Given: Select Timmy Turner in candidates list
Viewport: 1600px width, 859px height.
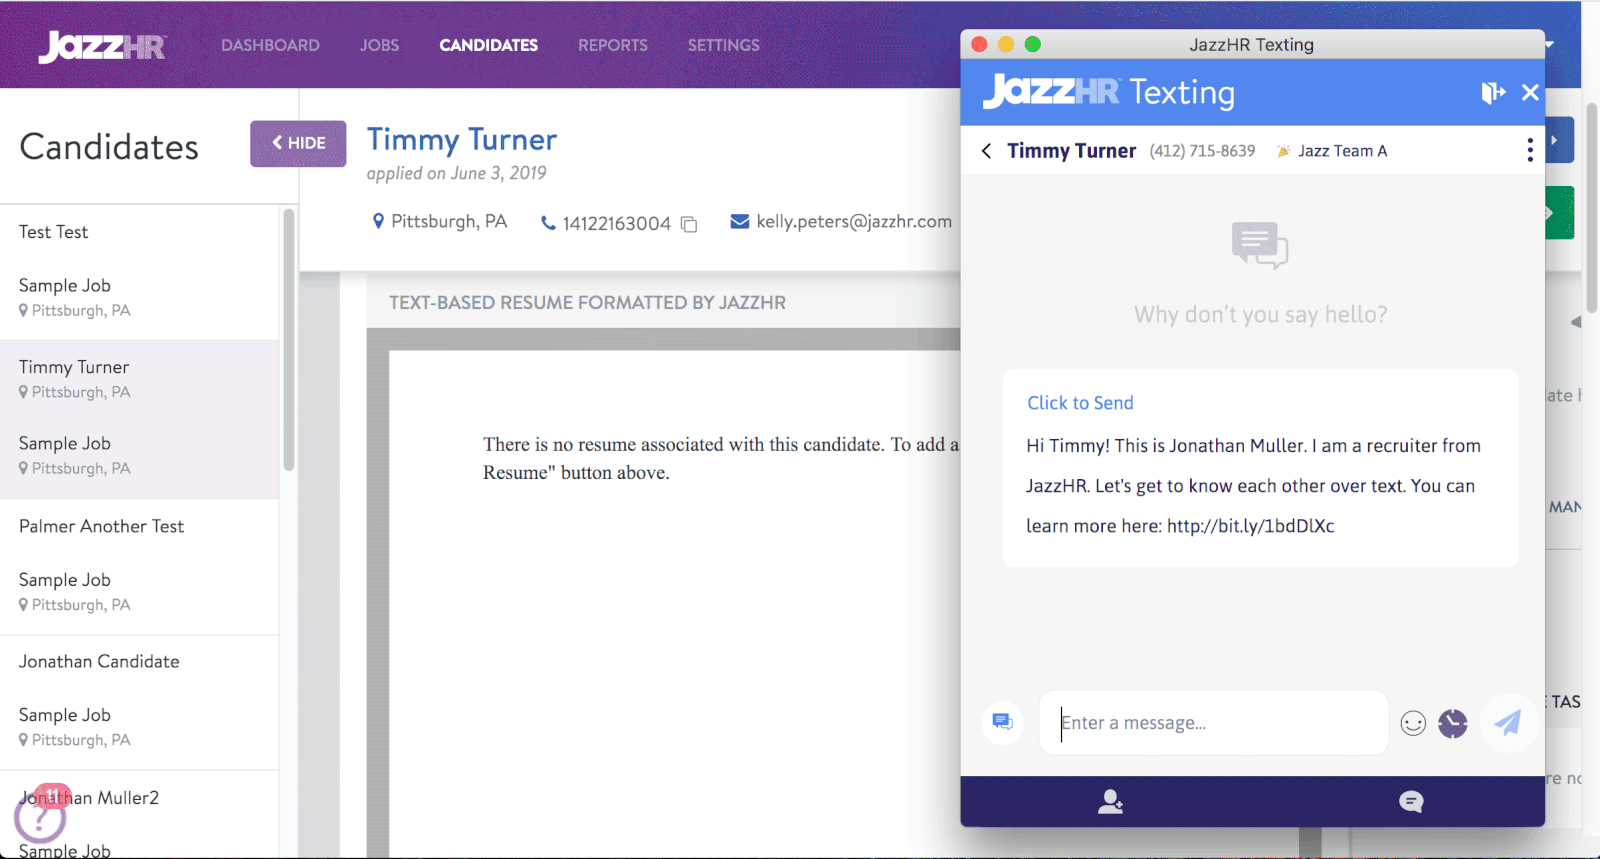Looking at the screenshot, I should tap(74, 367).
